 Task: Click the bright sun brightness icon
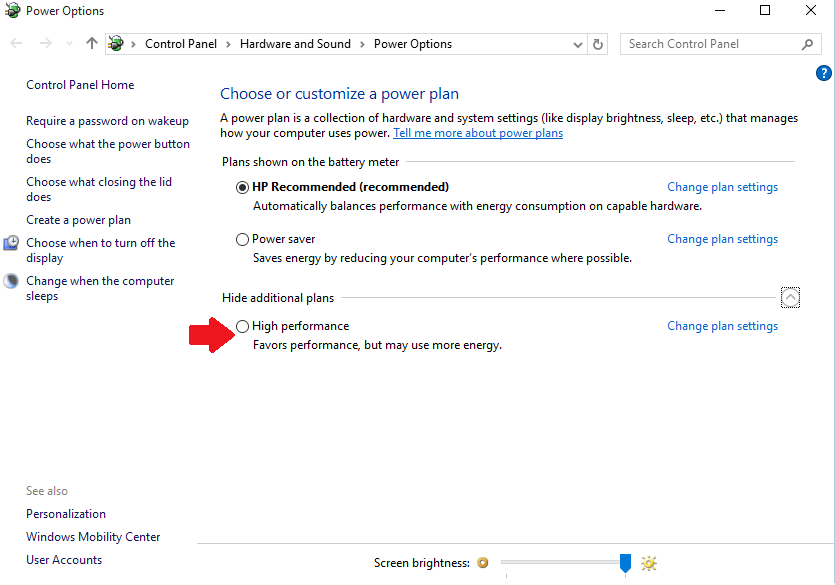point(649,563)
